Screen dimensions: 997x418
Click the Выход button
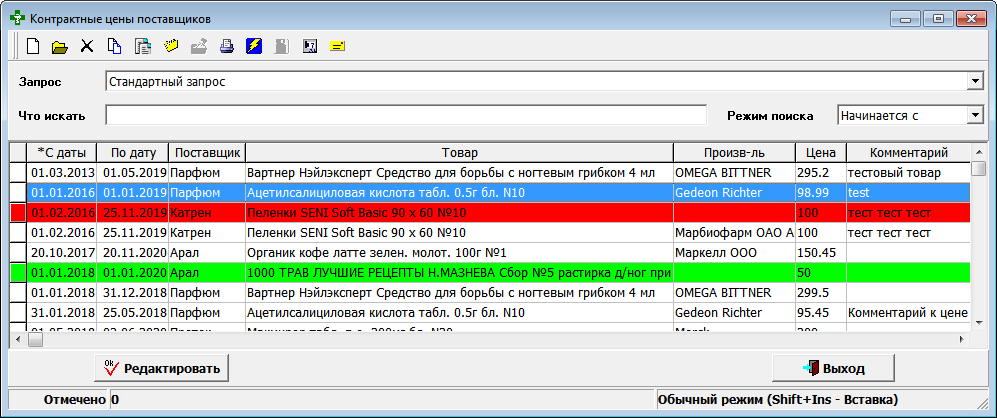coord(833,368)
